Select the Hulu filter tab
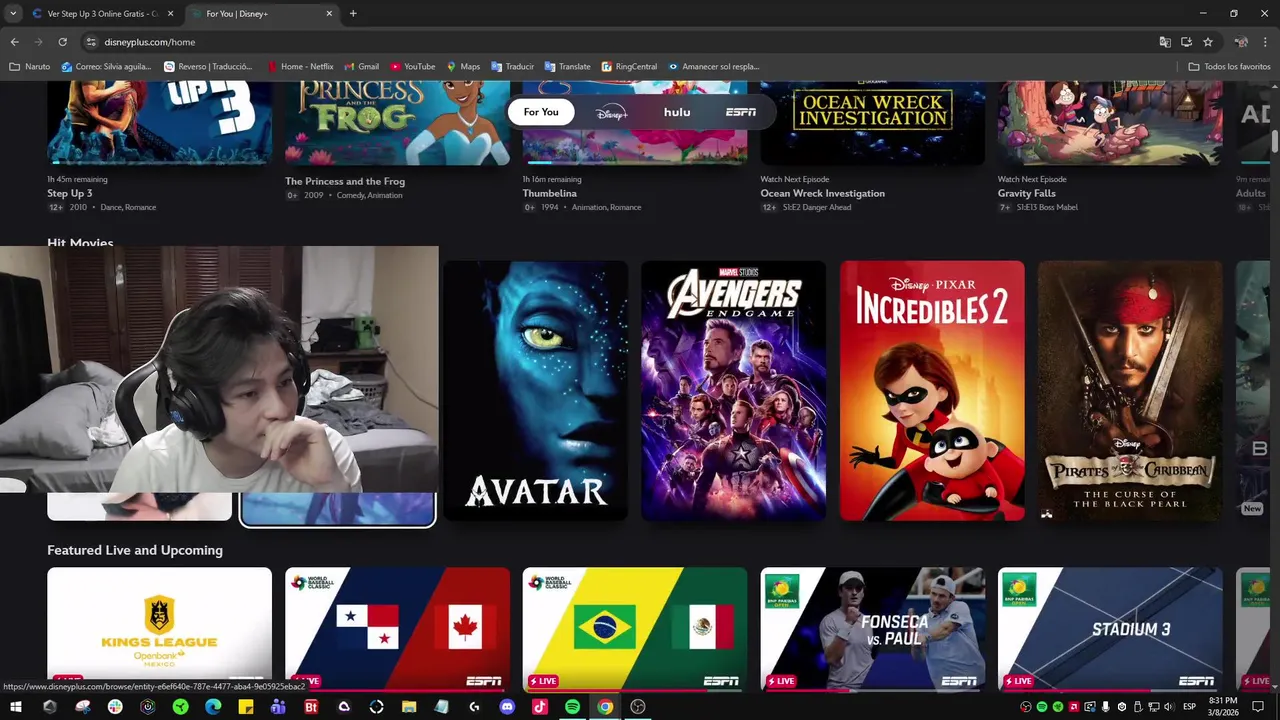The image size is (1280, 720). click(x=677, y=112)
